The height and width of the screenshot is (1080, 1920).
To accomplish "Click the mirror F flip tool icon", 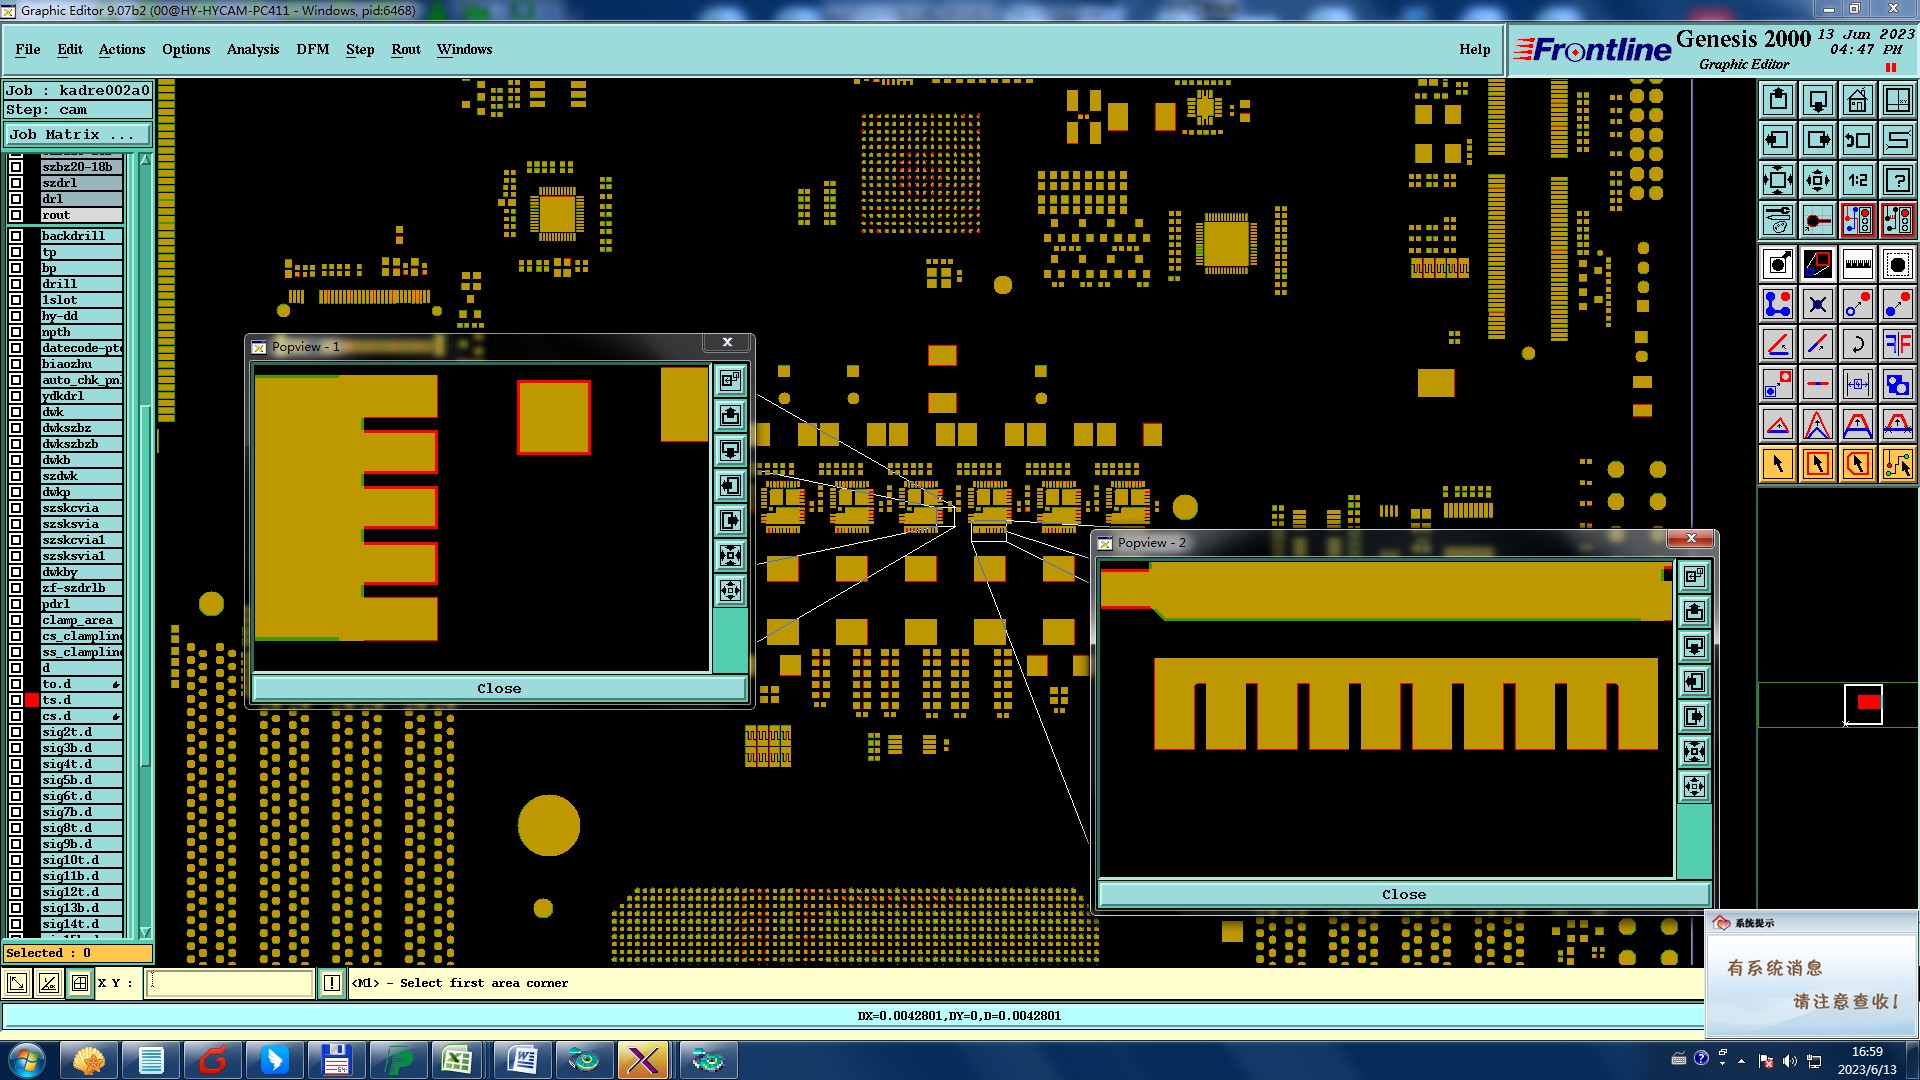I will pyautogui.click(x=1897, y=344).
